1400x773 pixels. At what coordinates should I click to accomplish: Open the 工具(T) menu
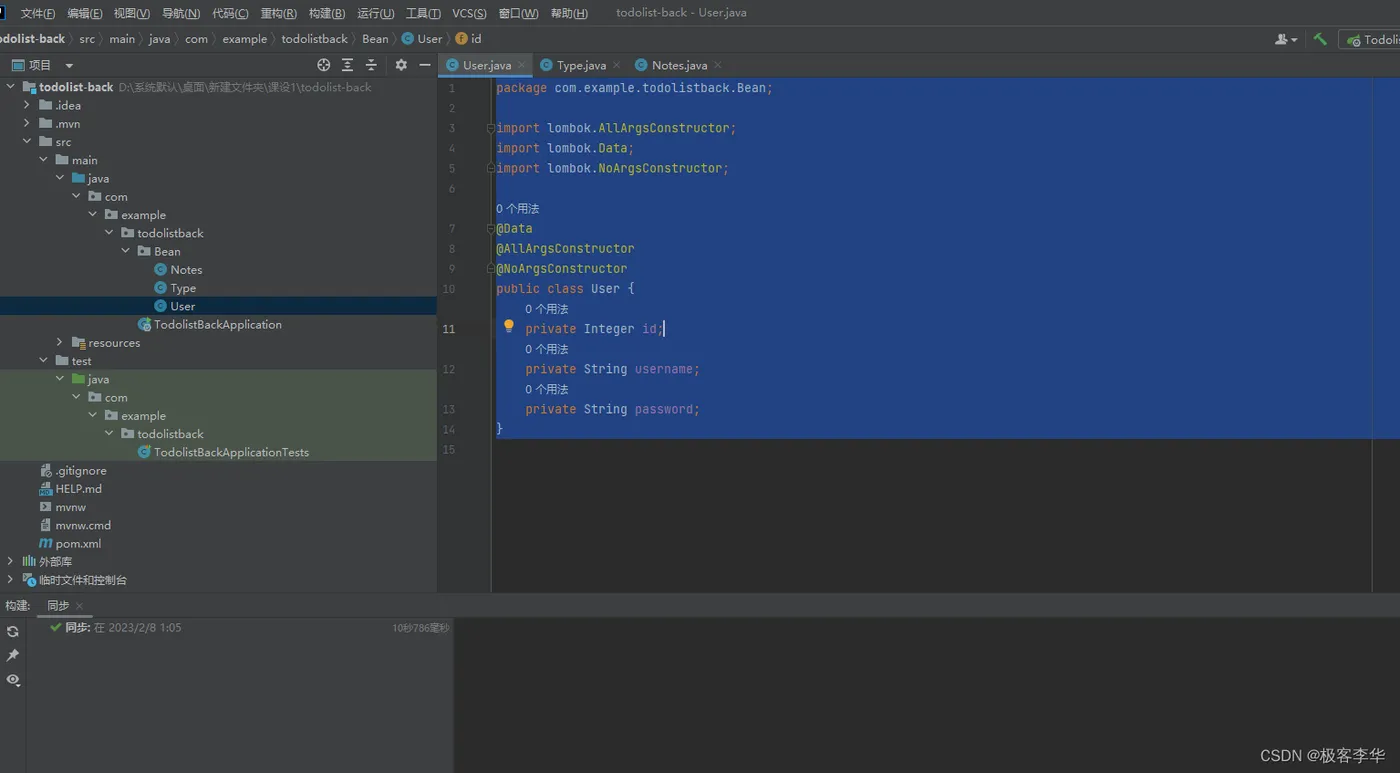click(423, 13)
